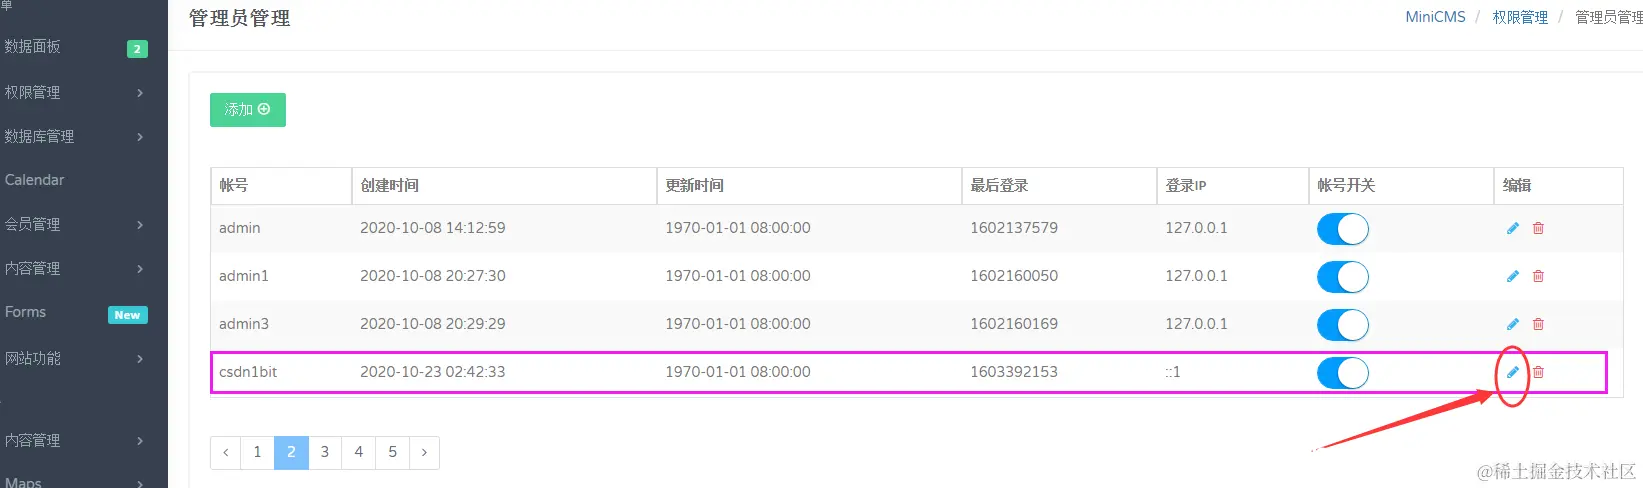Screen dimensions: 1643x488
Task: Click the green badge 2 on 数据面板
Action: pyautogui.click(x=138, y=49)
